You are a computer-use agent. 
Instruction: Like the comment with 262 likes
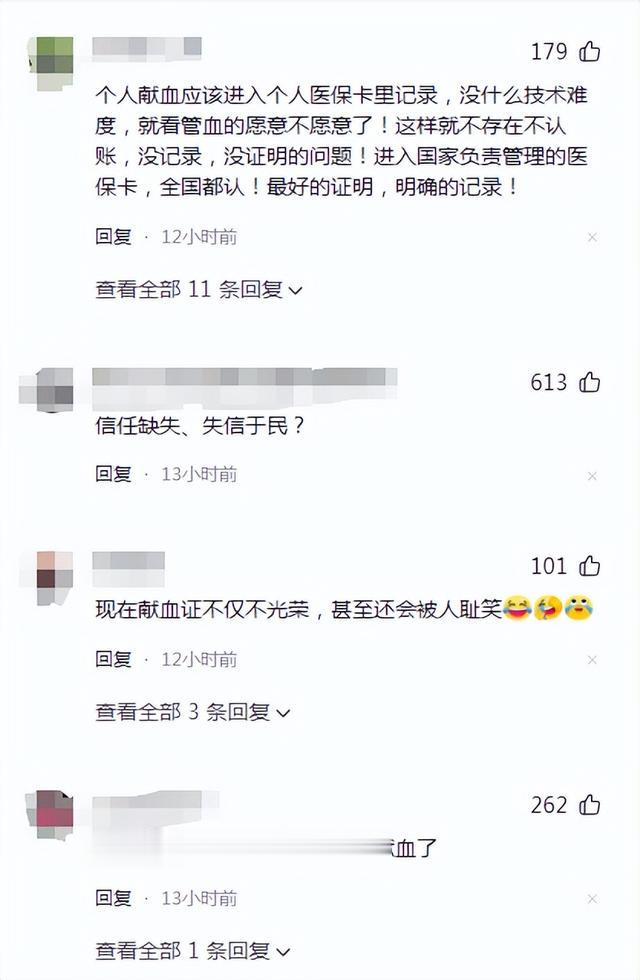pos(589,805)
